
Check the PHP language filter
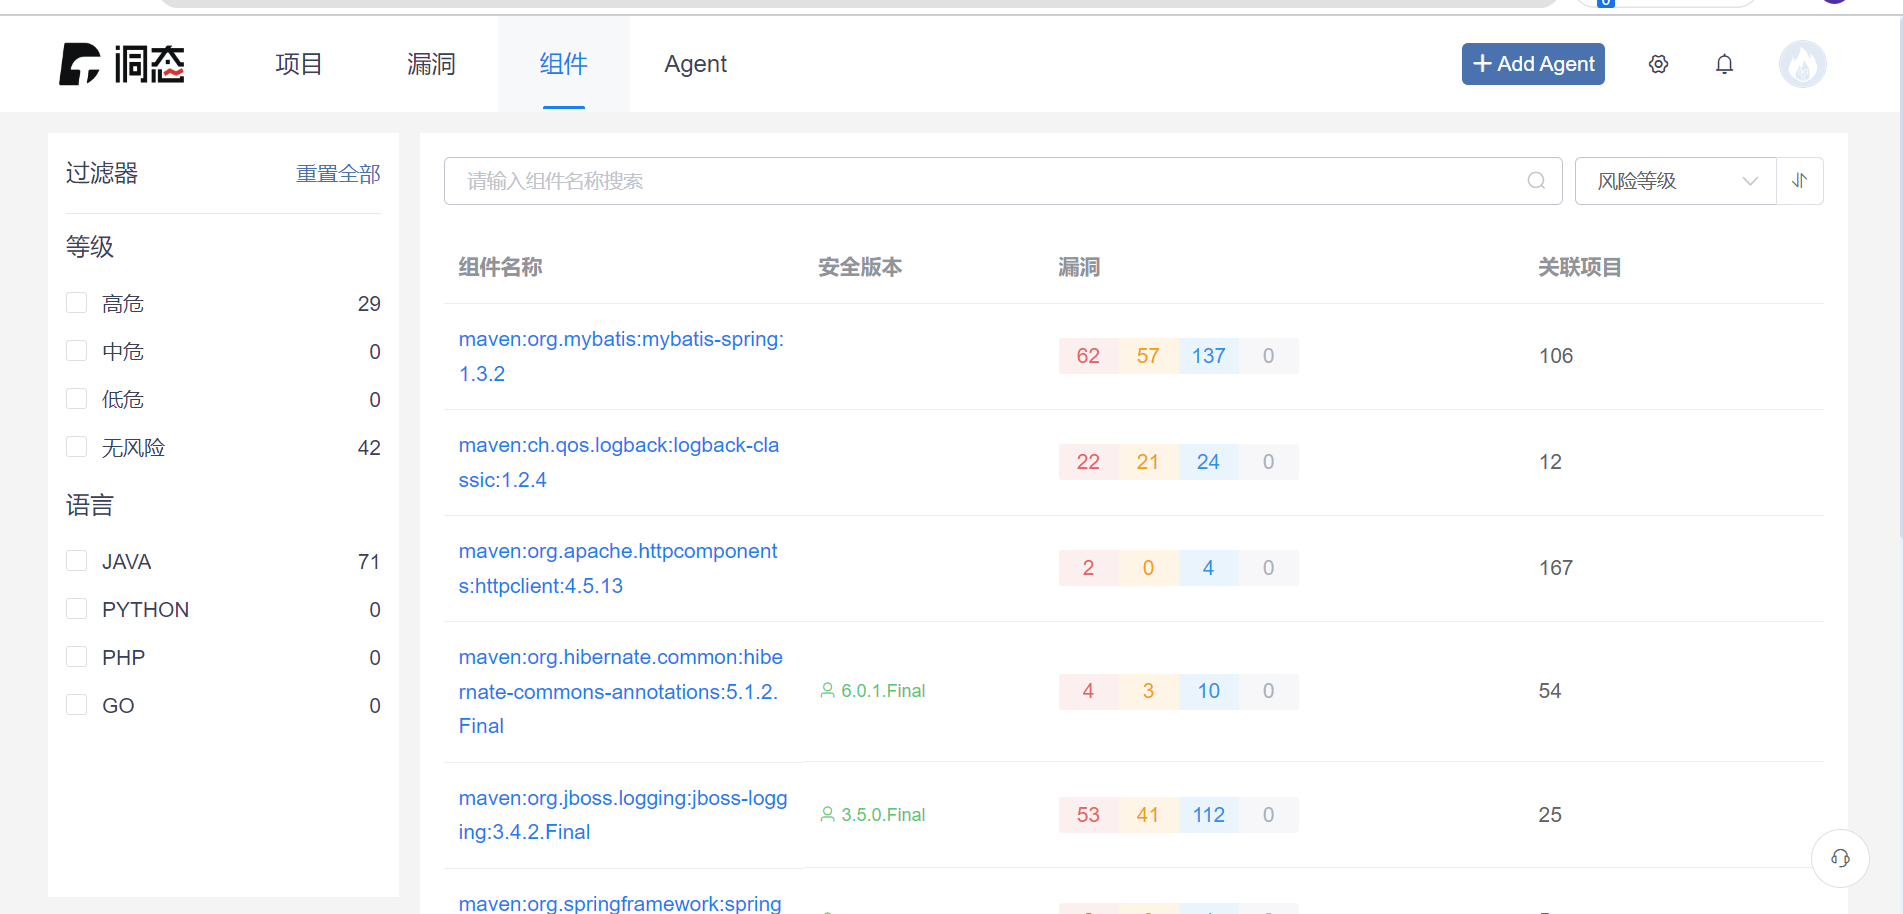point(76,657)
